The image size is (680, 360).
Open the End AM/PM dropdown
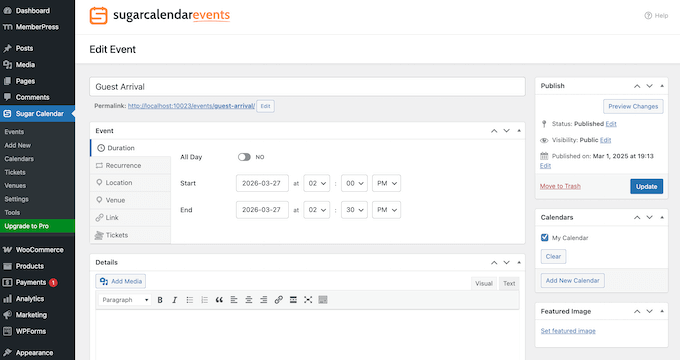(x=386, y=210)
